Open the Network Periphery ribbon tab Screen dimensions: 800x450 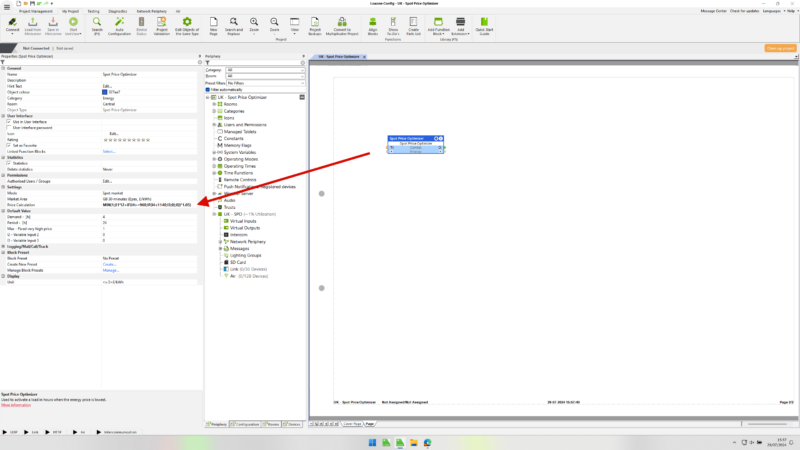pyautogui.click(x=151, y=10)
